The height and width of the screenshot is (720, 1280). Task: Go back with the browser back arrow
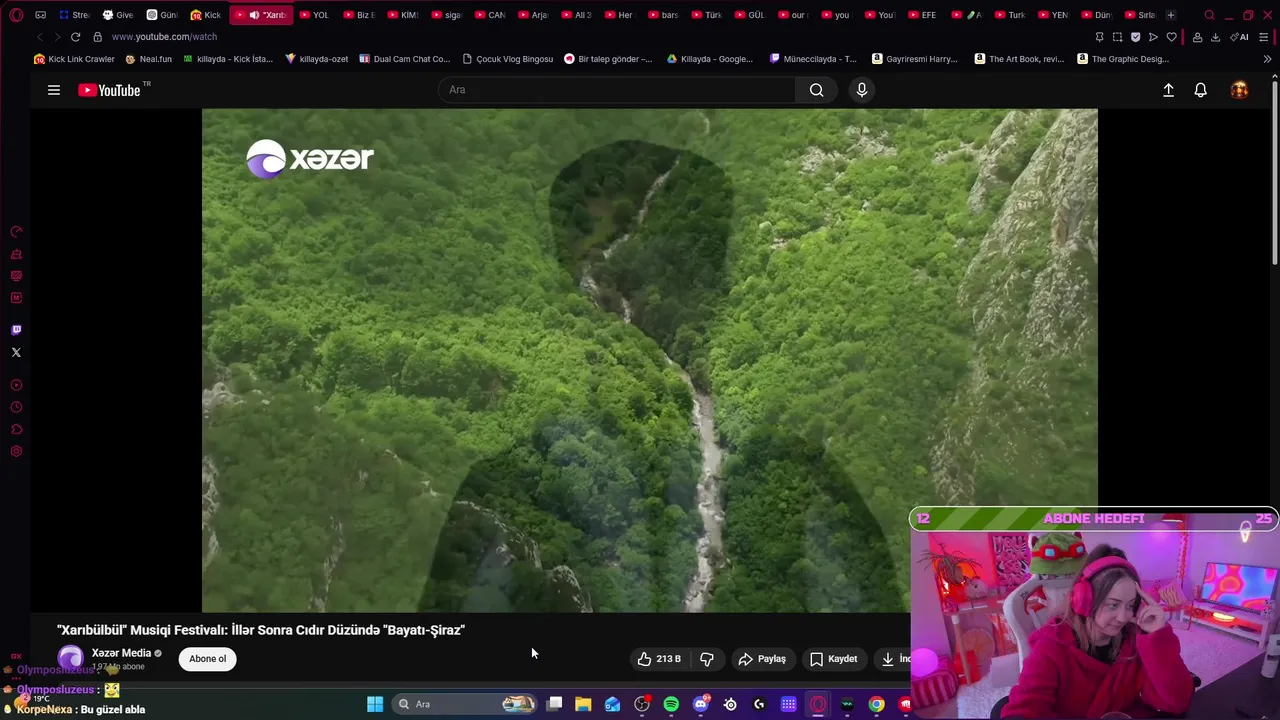(x=40, y=37)
